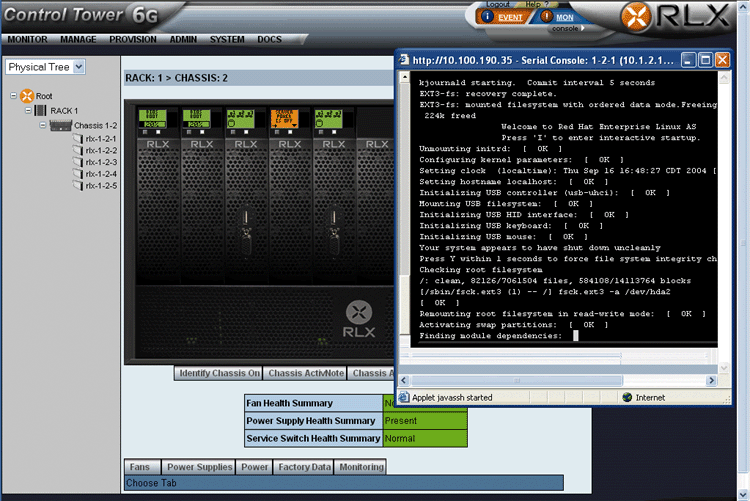
Task: Click the Applet javassh started icon
Action: (x=404, y=397)
